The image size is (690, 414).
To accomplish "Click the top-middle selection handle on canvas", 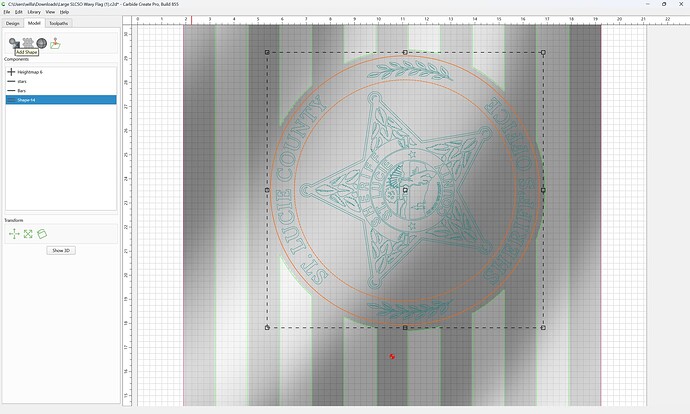I will [405, 52].
